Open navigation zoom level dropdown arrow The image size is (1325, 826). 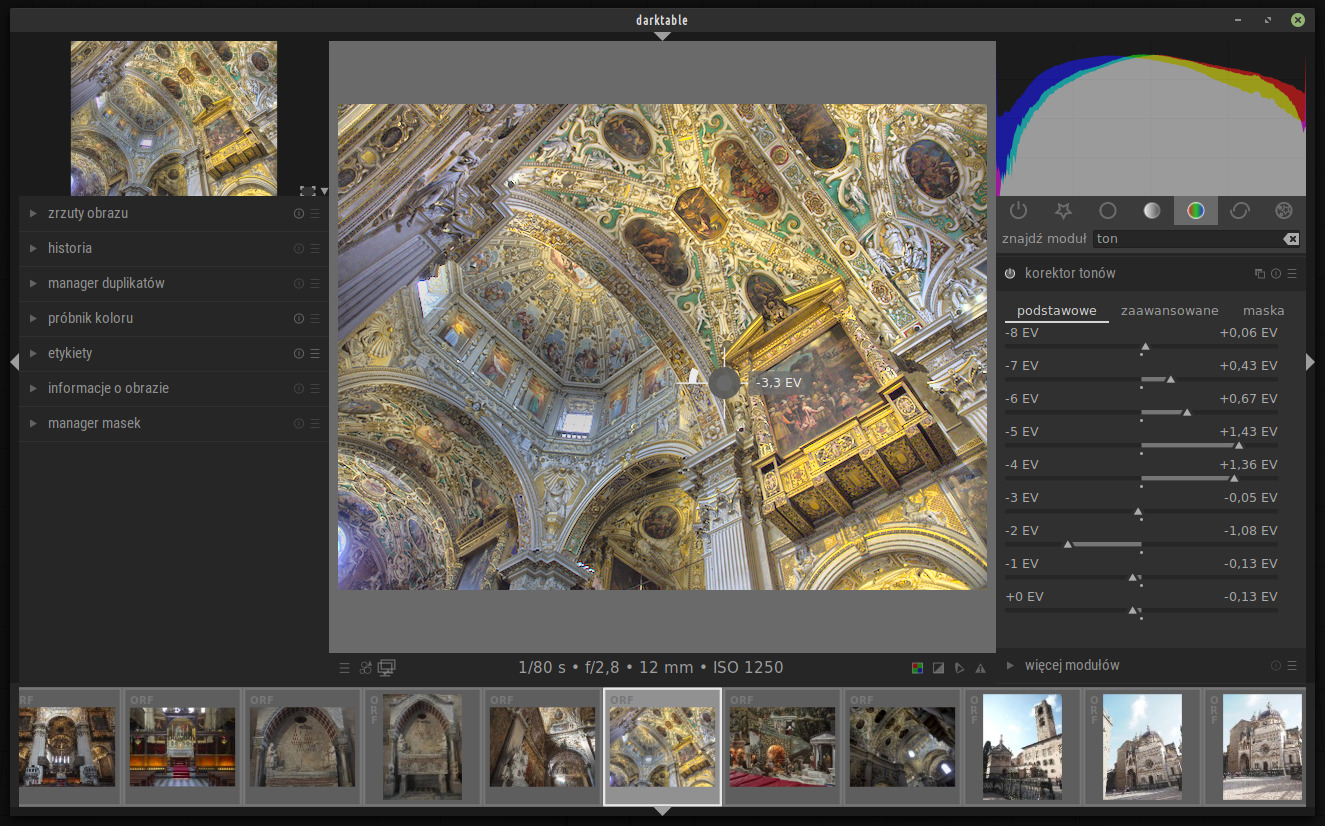(324, 191)
